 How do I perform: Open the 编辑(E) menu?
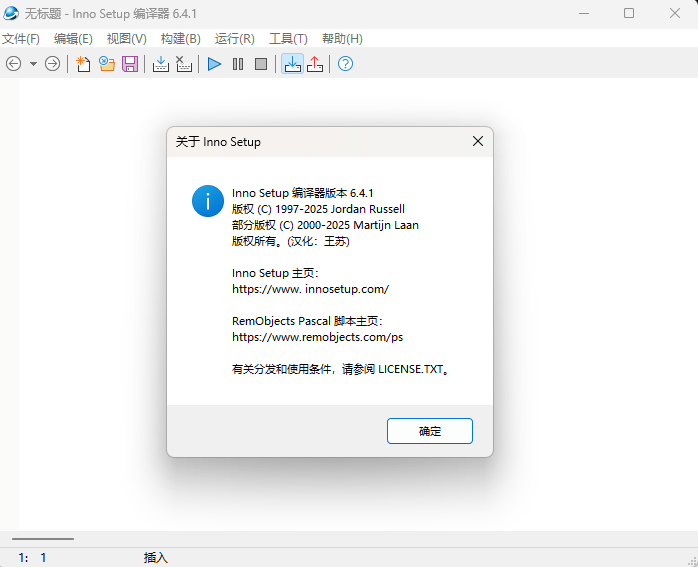click(x=73, y=39)
